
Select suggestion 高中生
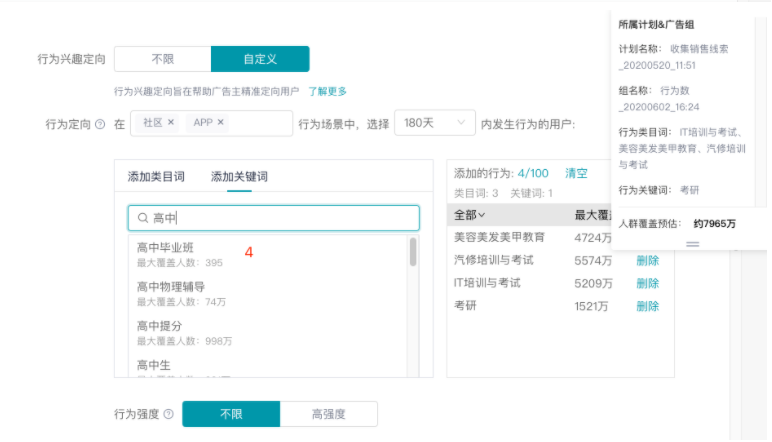268,366
